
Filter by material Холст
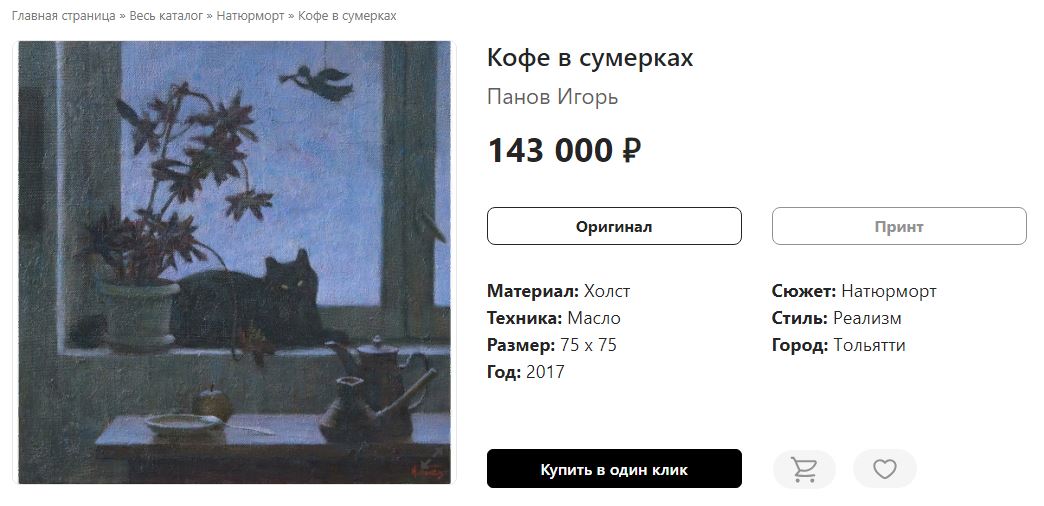point(607,292)
